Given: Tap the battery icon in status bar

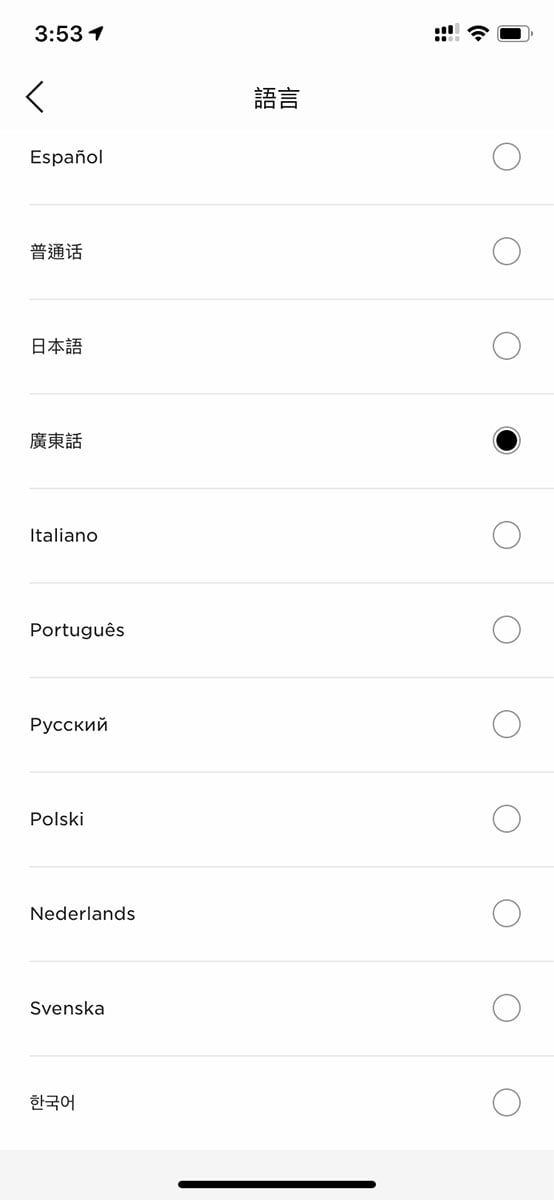Looking at the screenshot, I should pos(514,34).
